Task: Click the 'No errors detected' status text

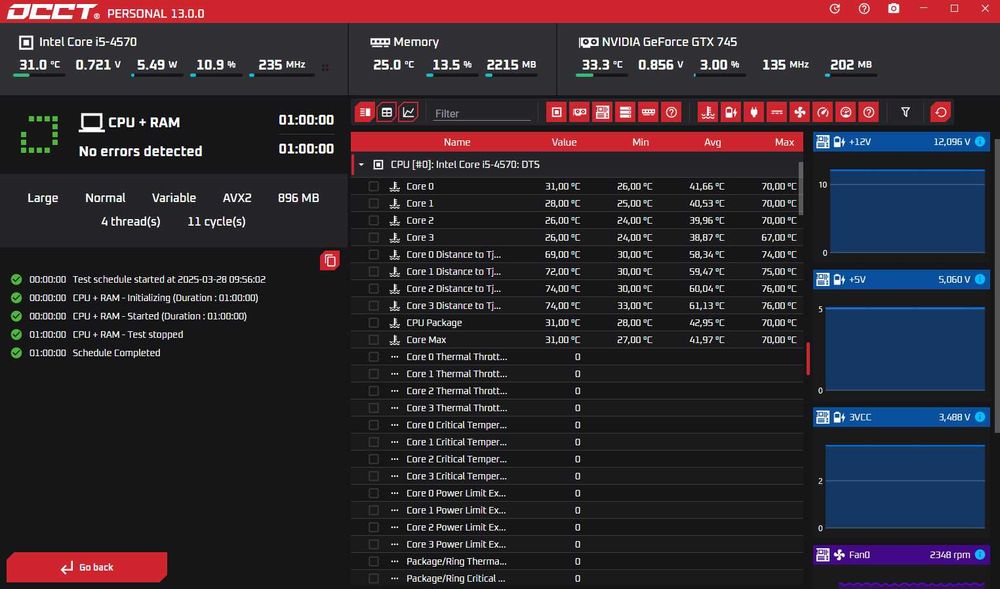Action: pyautogui.click(x=140, y=151)
